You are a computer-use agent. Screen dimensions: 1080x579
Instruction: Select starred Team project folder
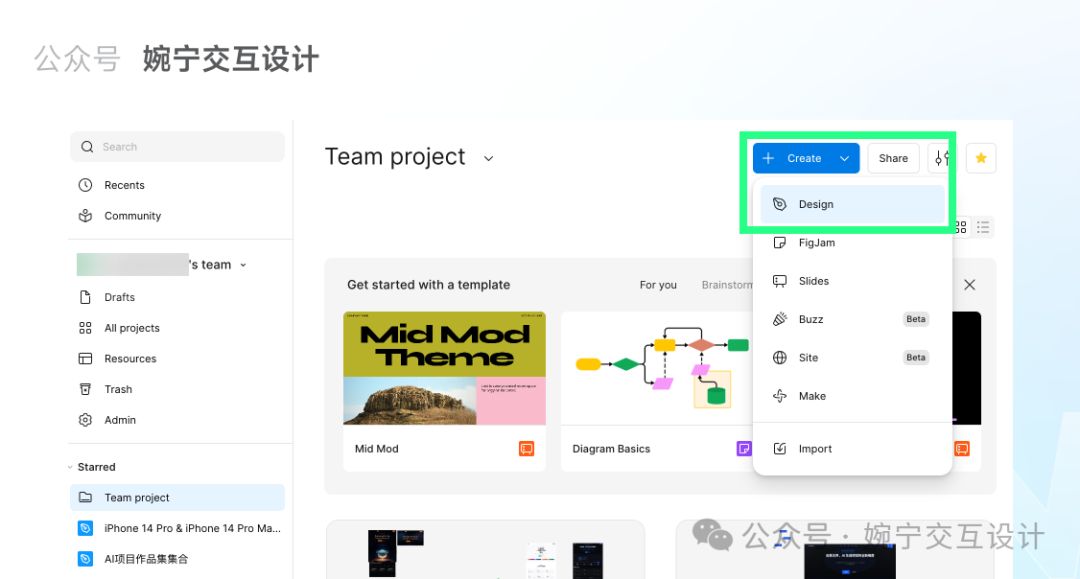177,497
